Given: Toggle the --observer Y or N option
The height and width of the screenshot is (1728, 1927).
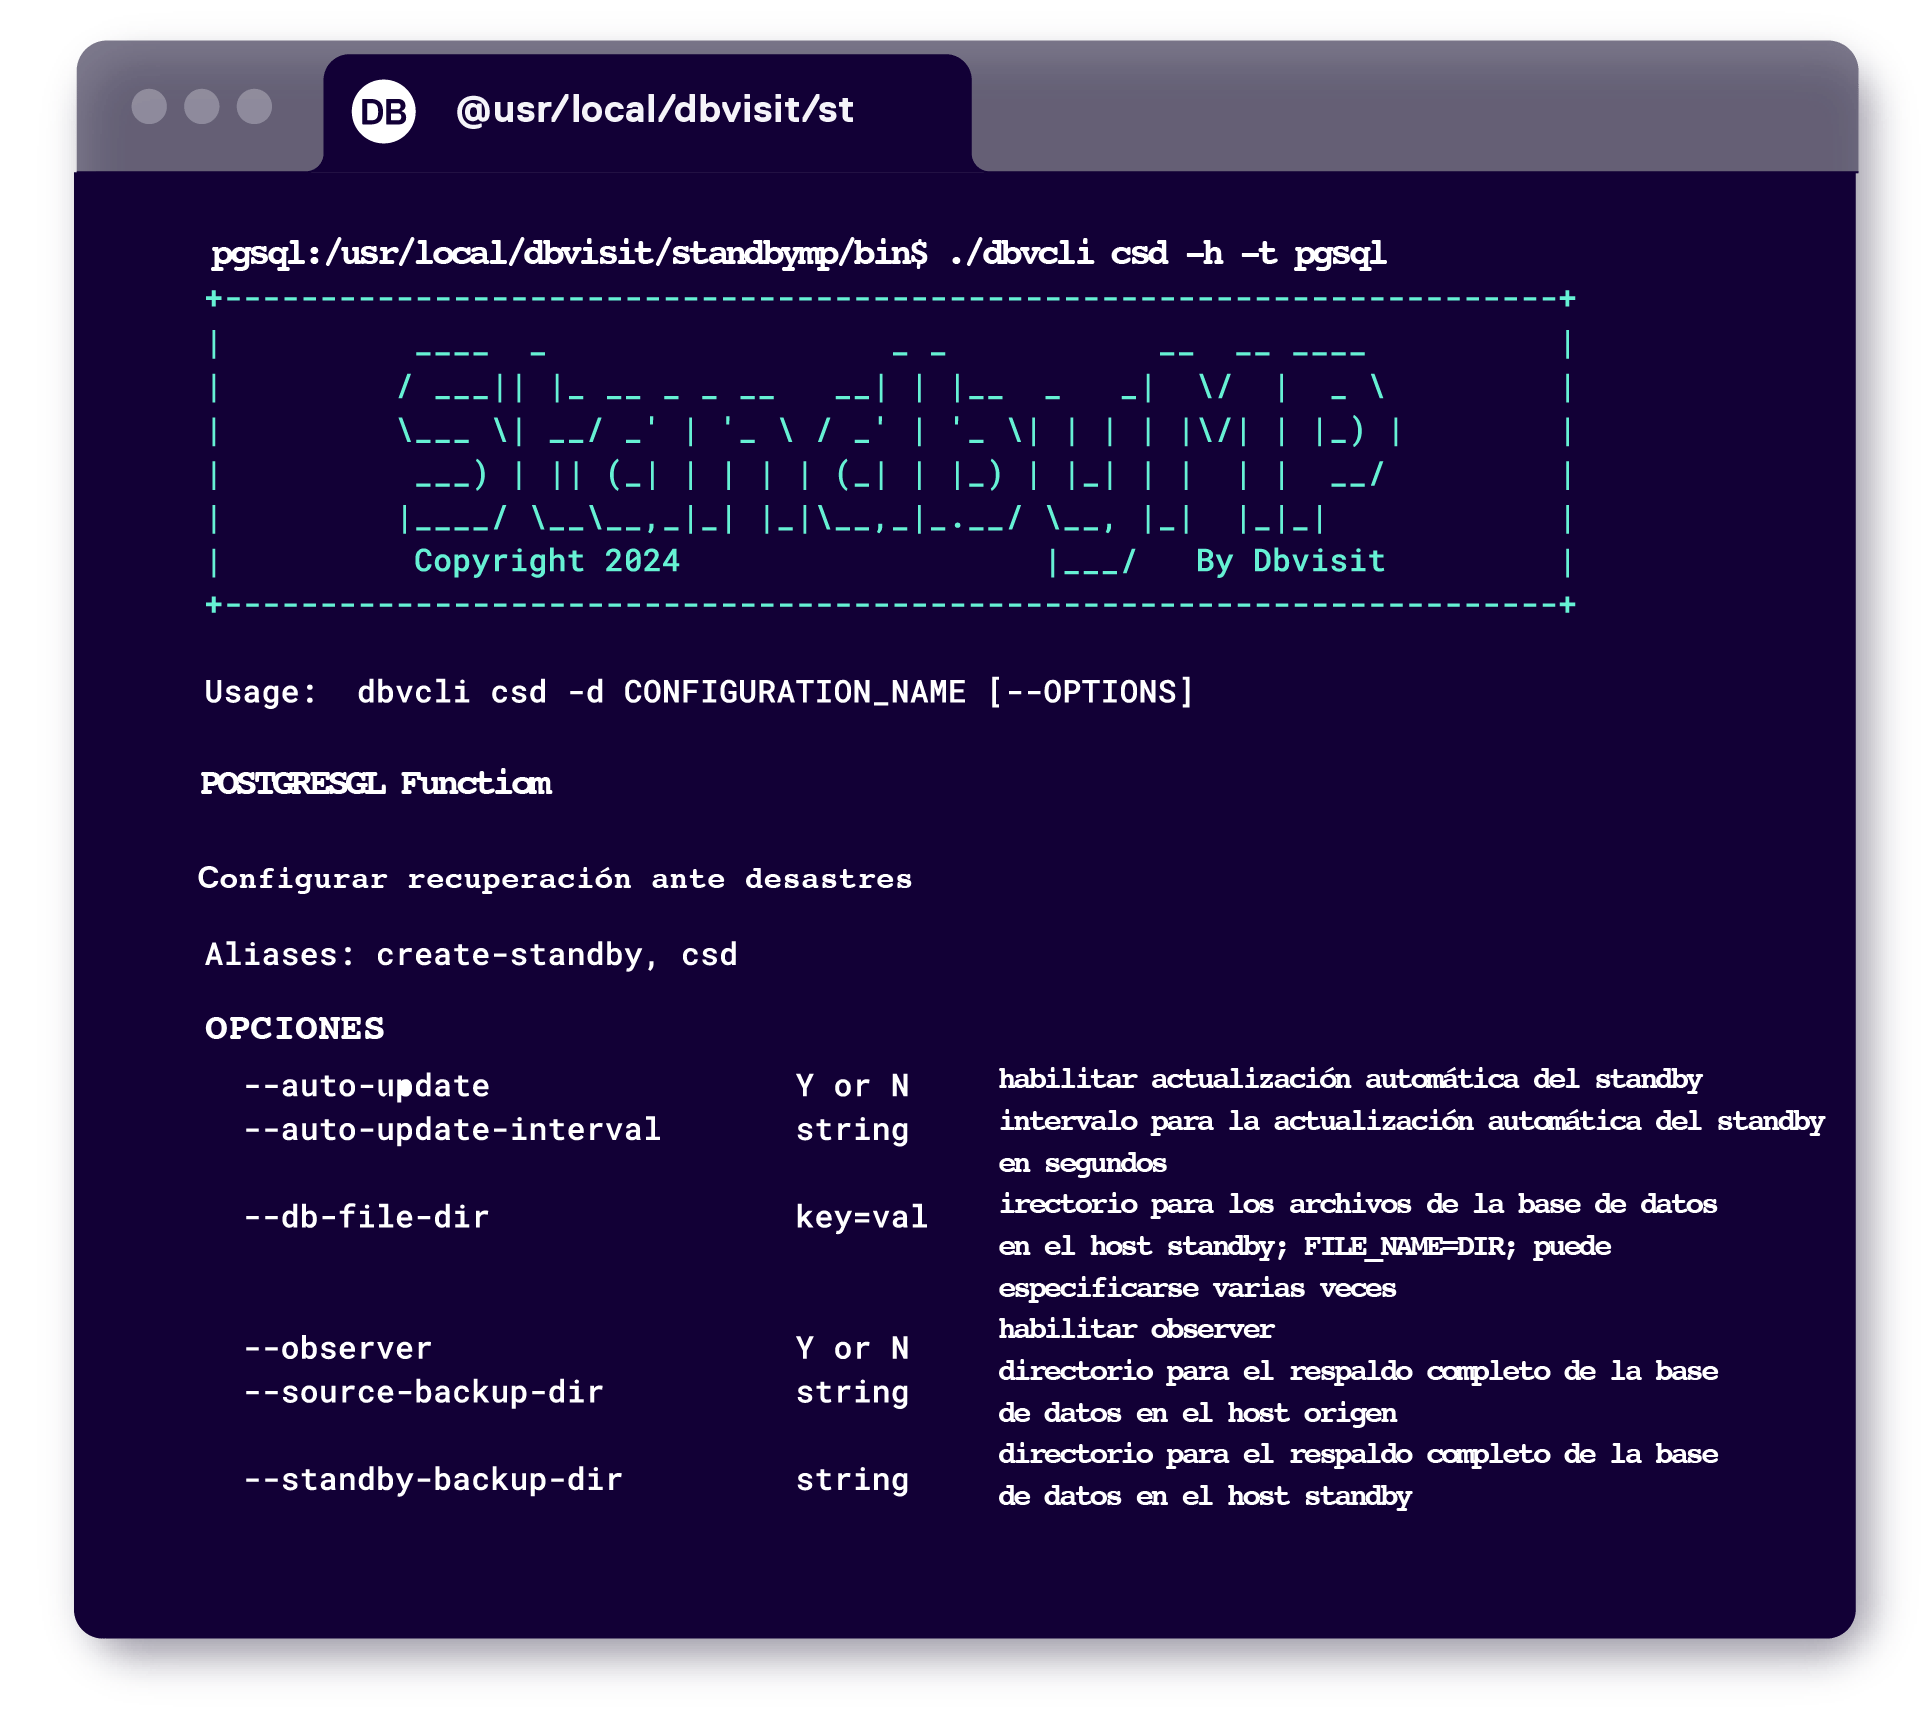Looking at the screenshot, I should click(x=852, y=1349).
